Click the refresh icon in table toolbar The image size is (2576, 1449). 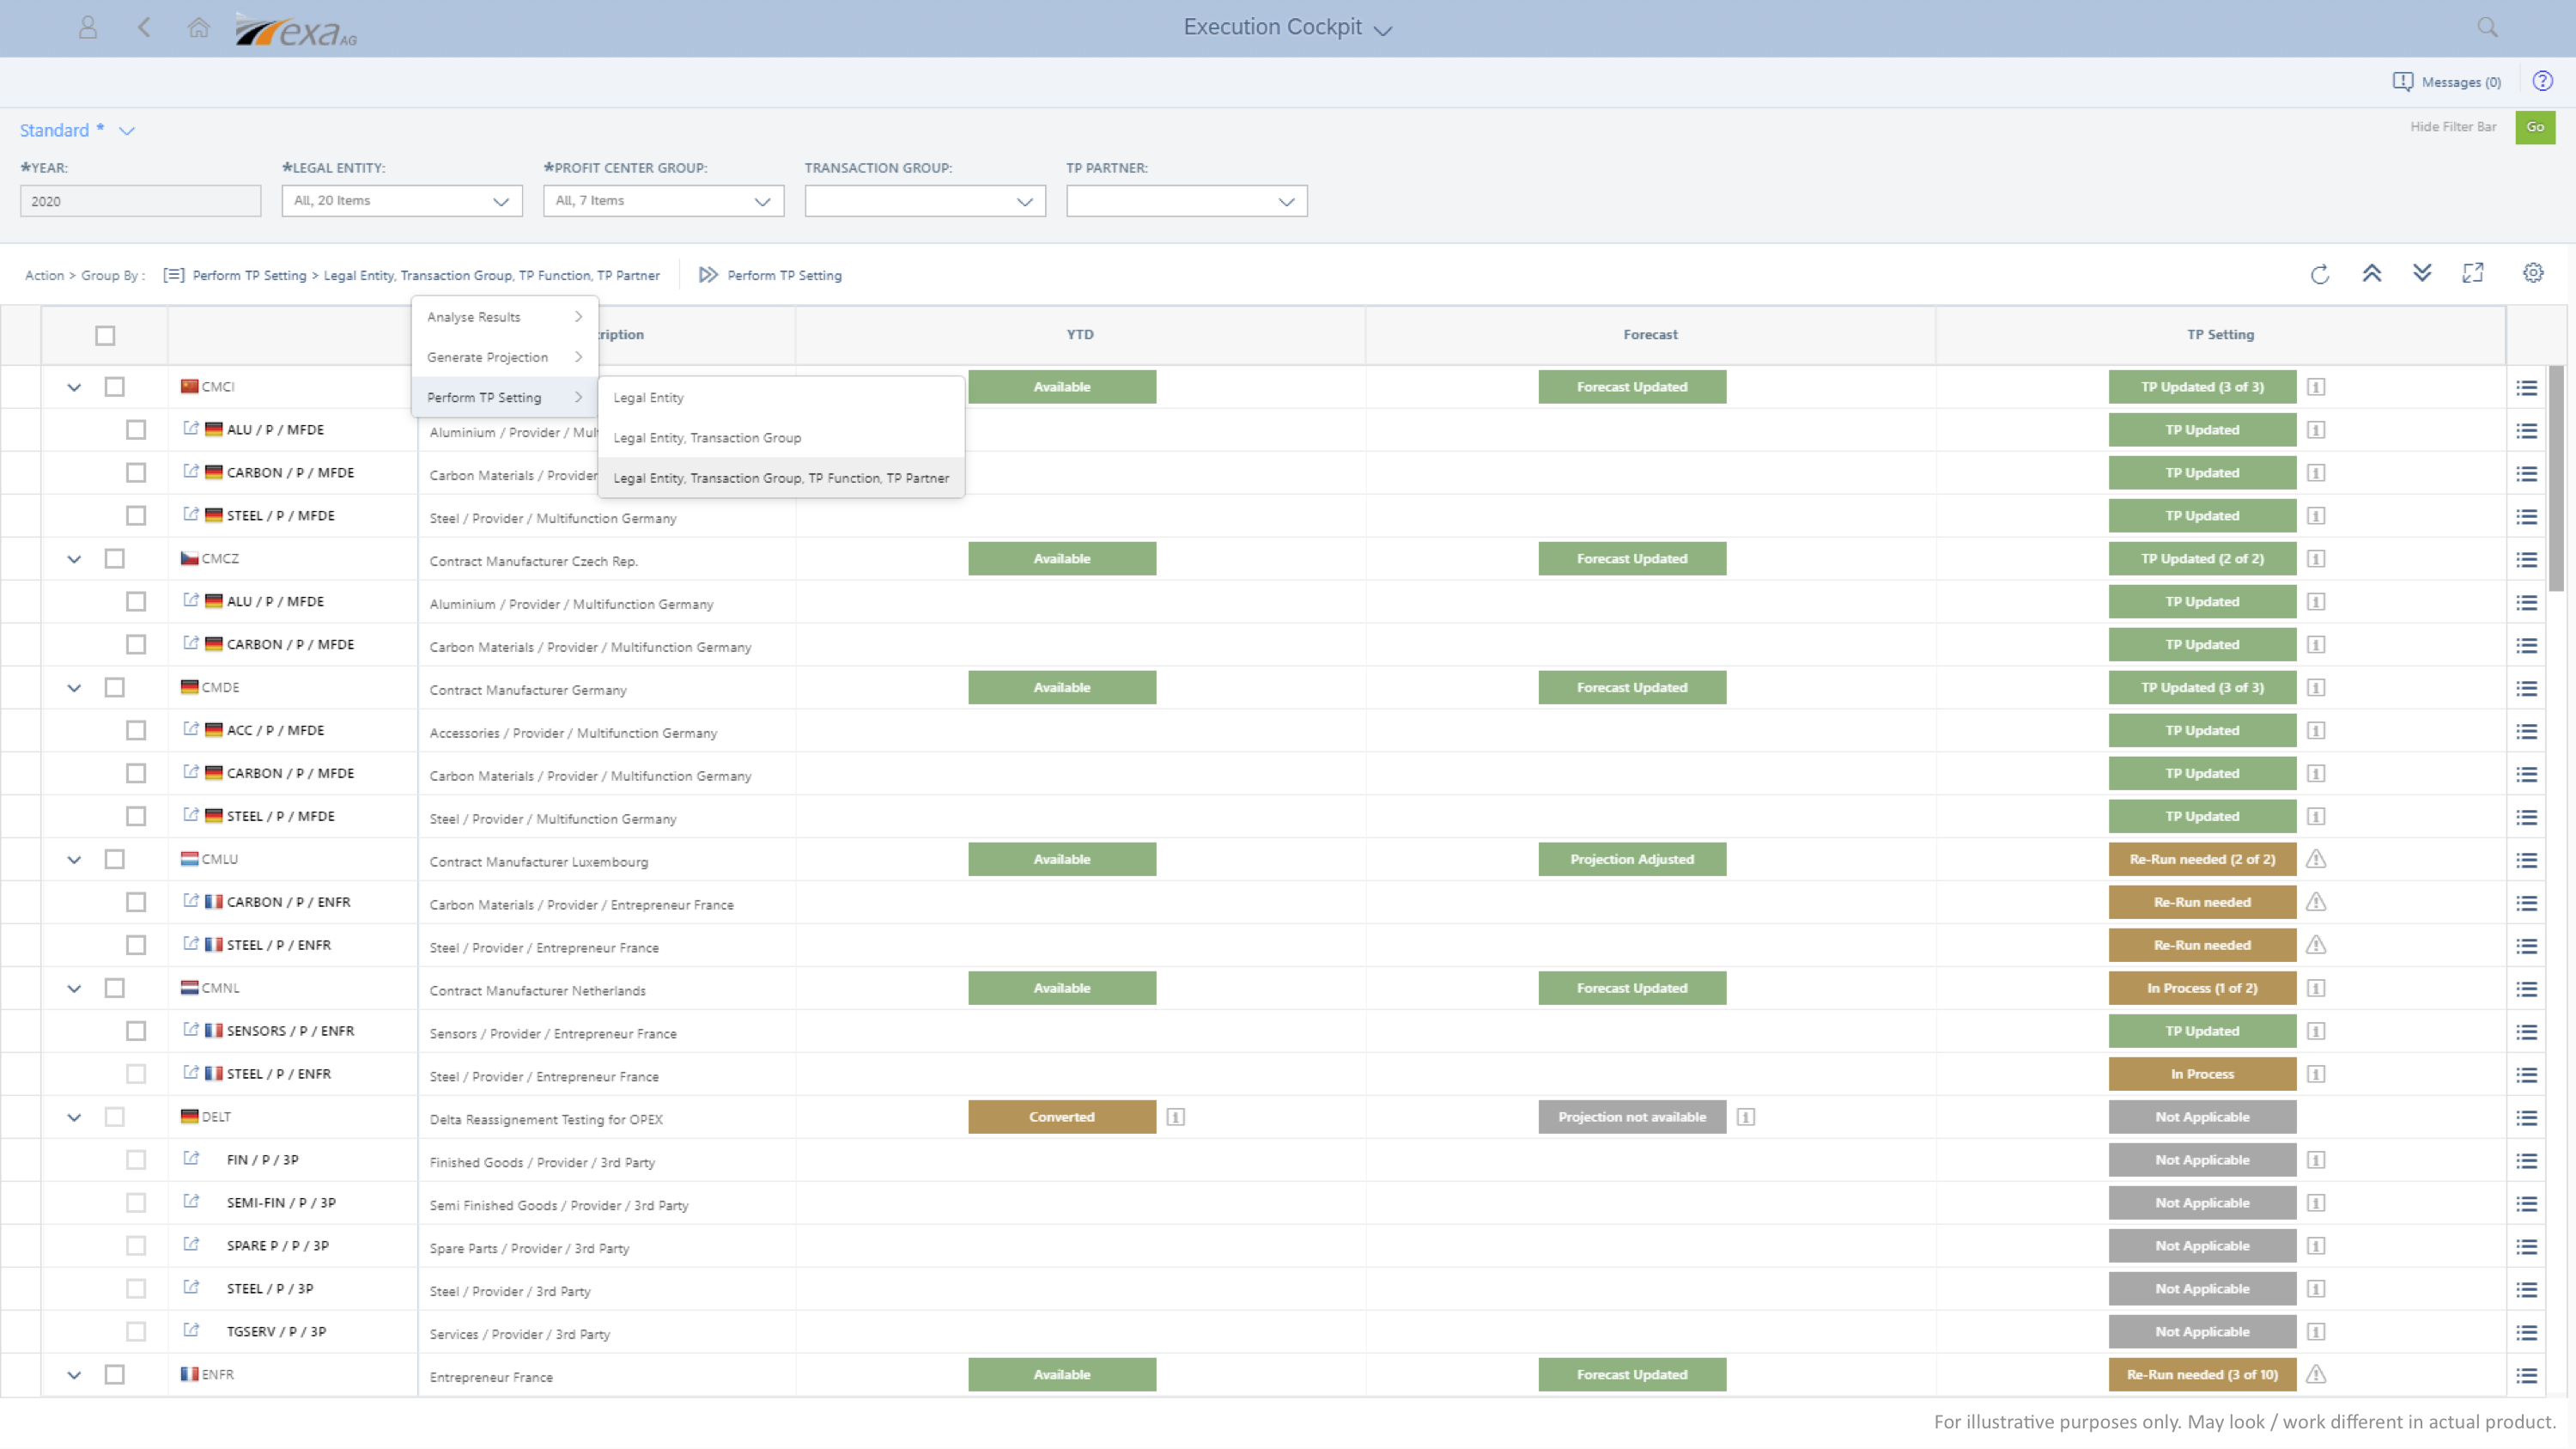point(2320,274)
